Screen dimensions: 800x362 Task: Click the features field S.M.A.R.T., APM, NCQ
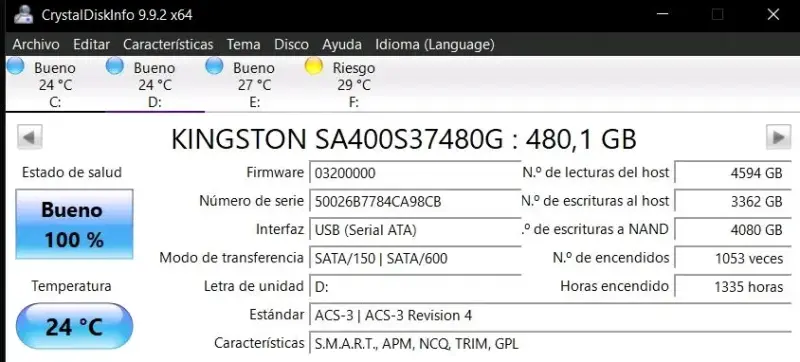(551, 344)
